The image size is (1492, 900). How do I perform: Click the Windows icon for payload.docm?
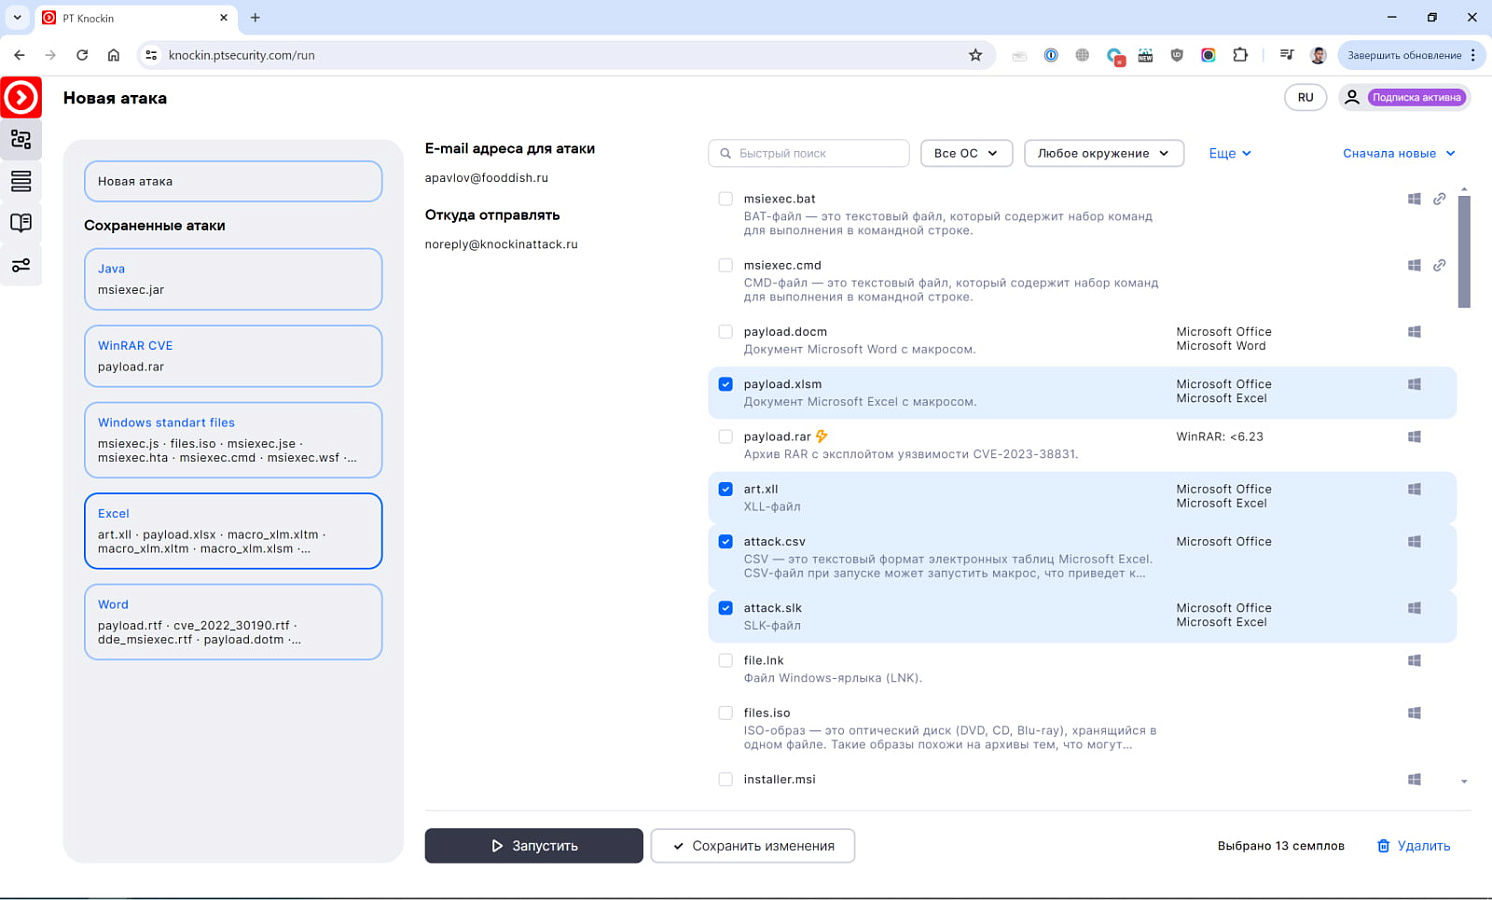[1414, 332]
